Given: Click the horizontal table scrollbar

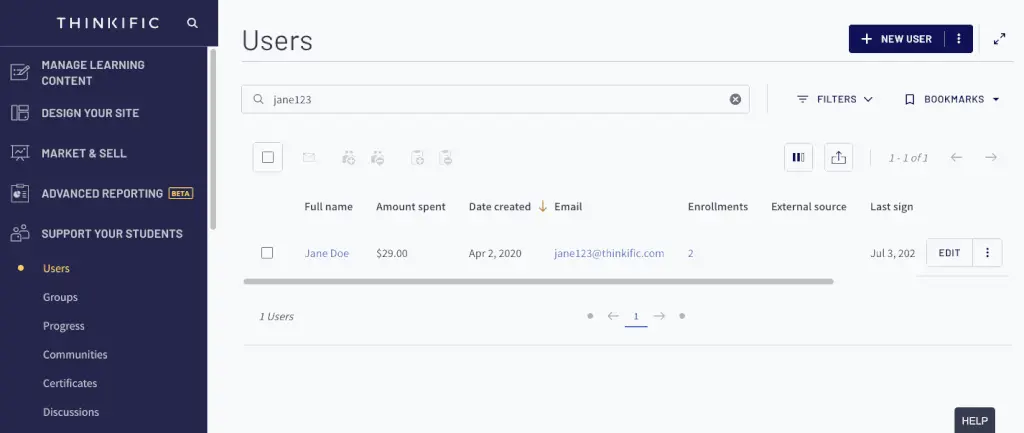Looking at the screenshot, I should point(538,282).
